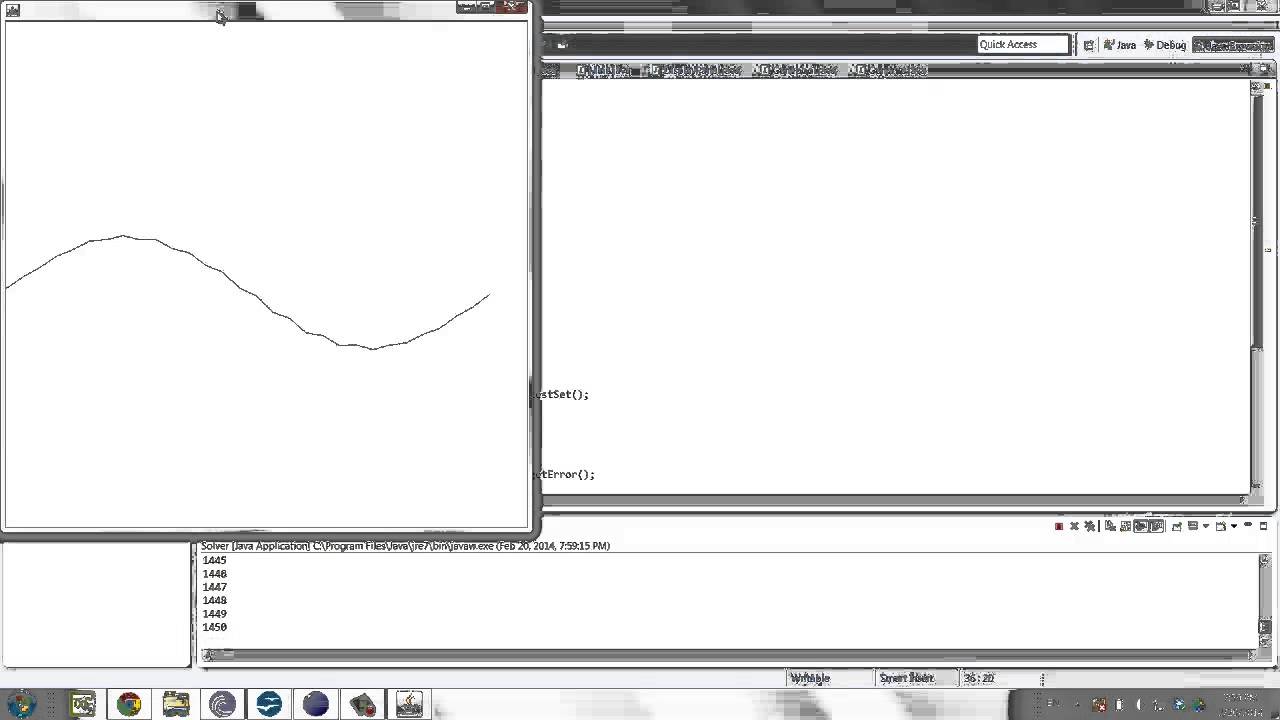Image resolution: width=1280 pixels, height=720 pixels.
Task: Toggle scroll lock in the console
Action: pos(1126,526)
